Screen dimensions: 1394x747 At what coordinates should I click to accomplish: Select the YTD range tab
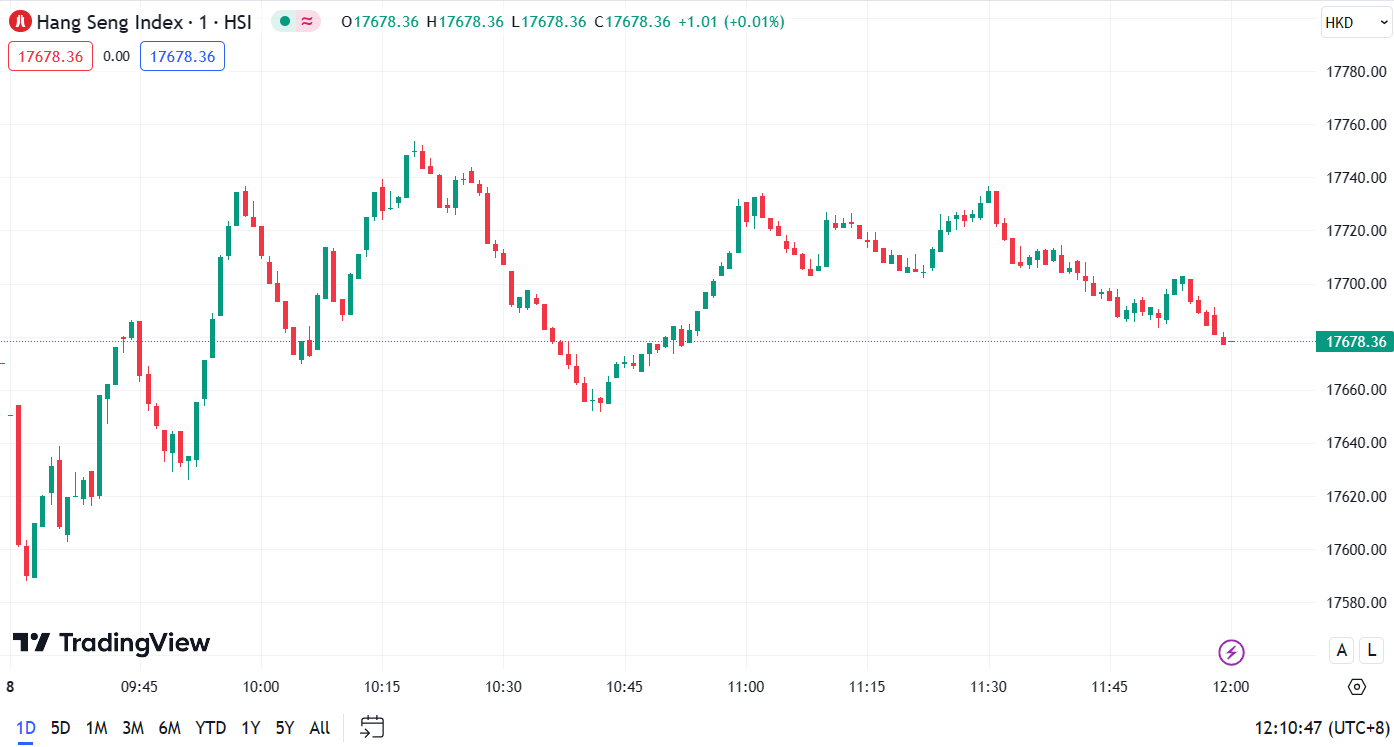pos(211,728)
